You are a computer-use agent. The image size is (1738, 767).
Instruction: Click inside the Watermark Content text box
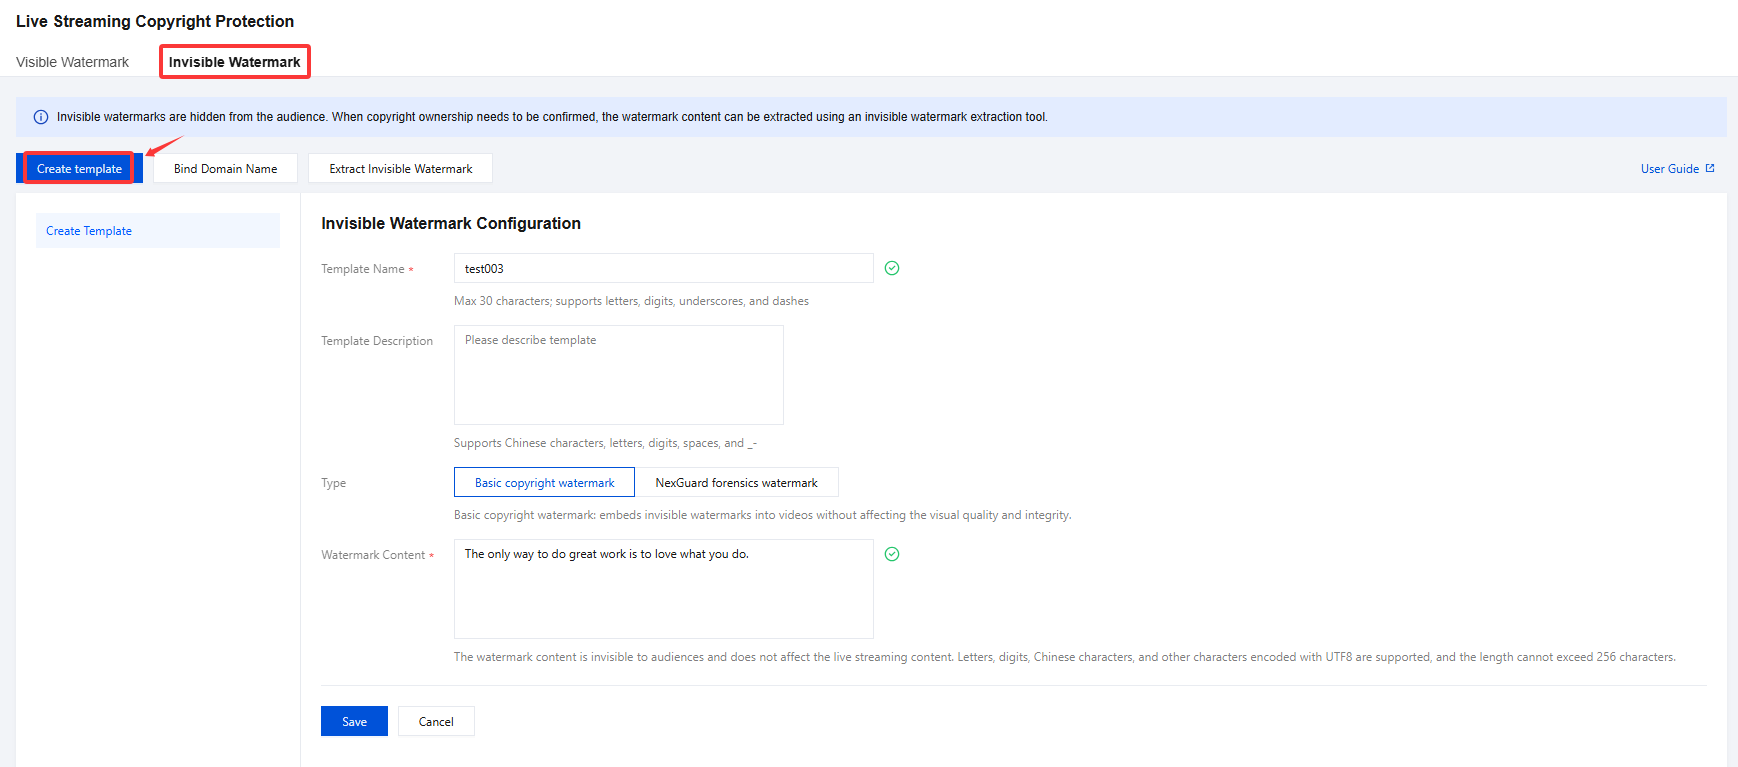pos(663,589)
